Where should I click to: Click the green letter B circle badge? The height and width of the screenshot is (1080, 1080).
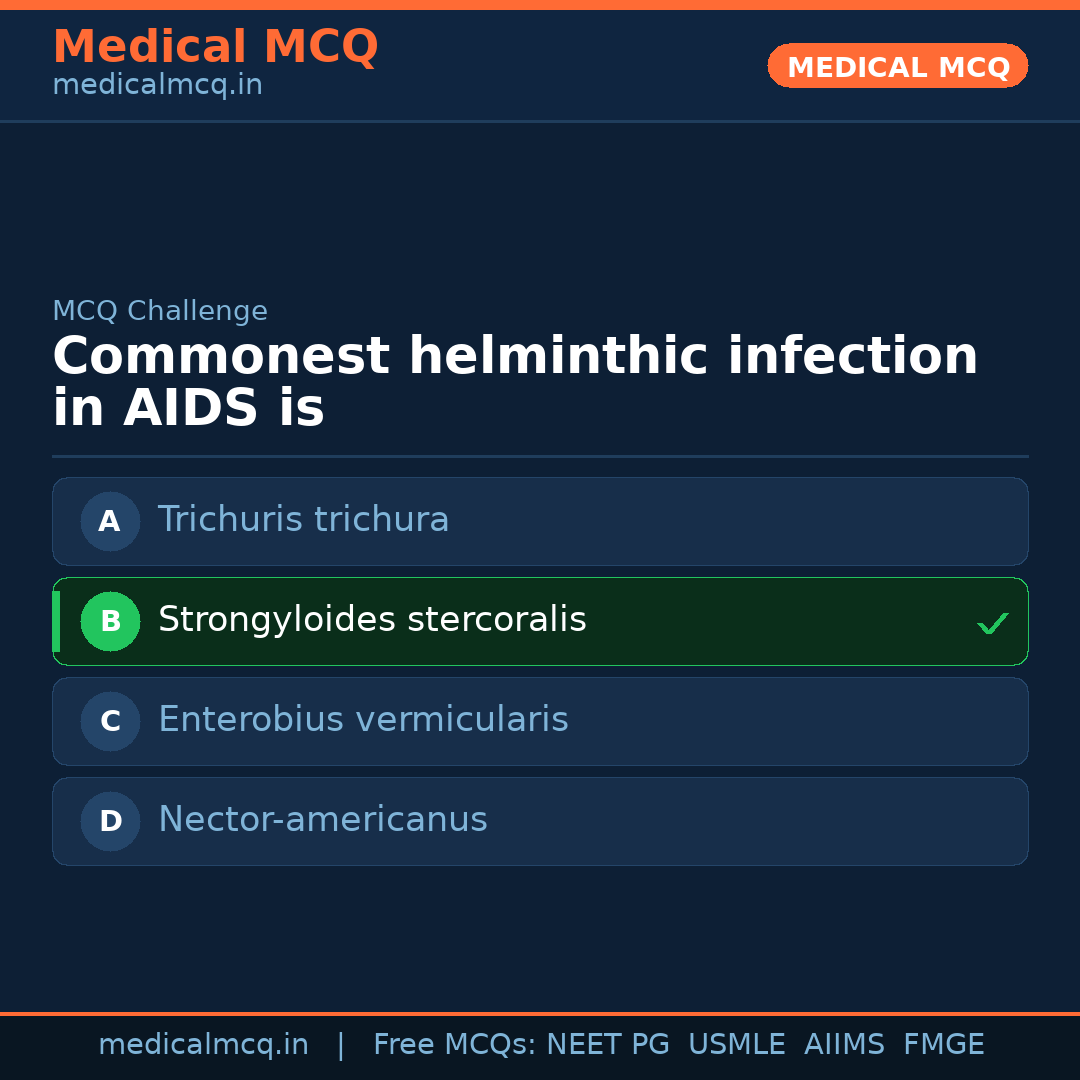coord(110,621)
